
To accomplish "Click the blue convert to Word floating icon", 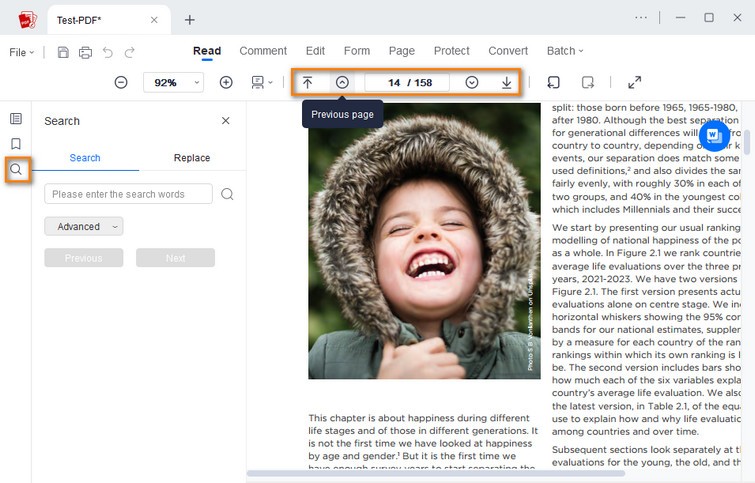I will [x=714, y=136].
